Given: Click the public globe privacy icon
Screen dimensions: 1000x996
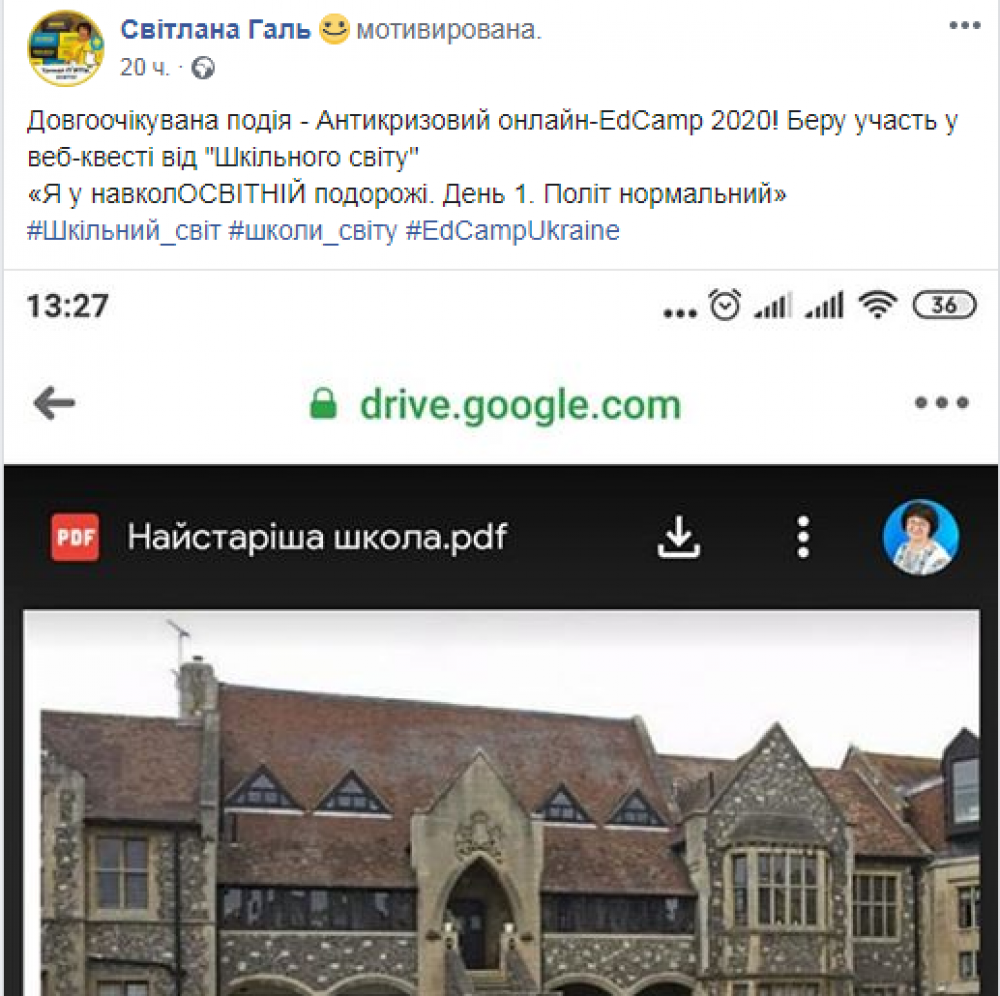Looking at the screenshot, I should coord(205,68).
